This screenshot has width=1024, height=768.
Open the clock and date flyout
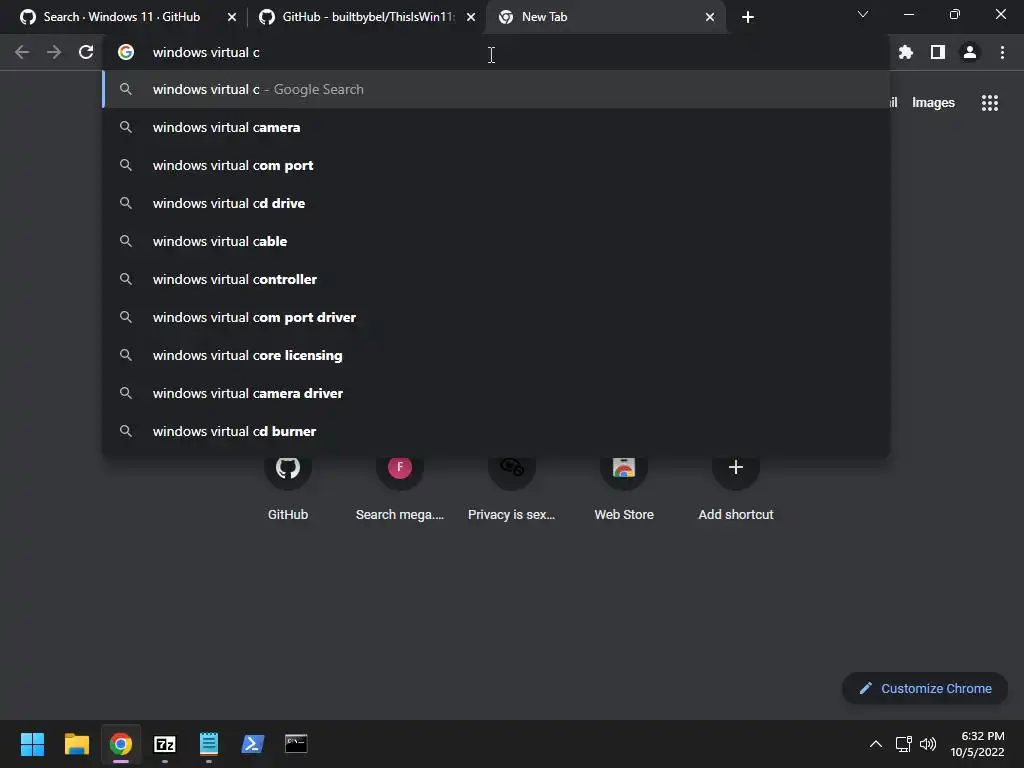point(978,744)
